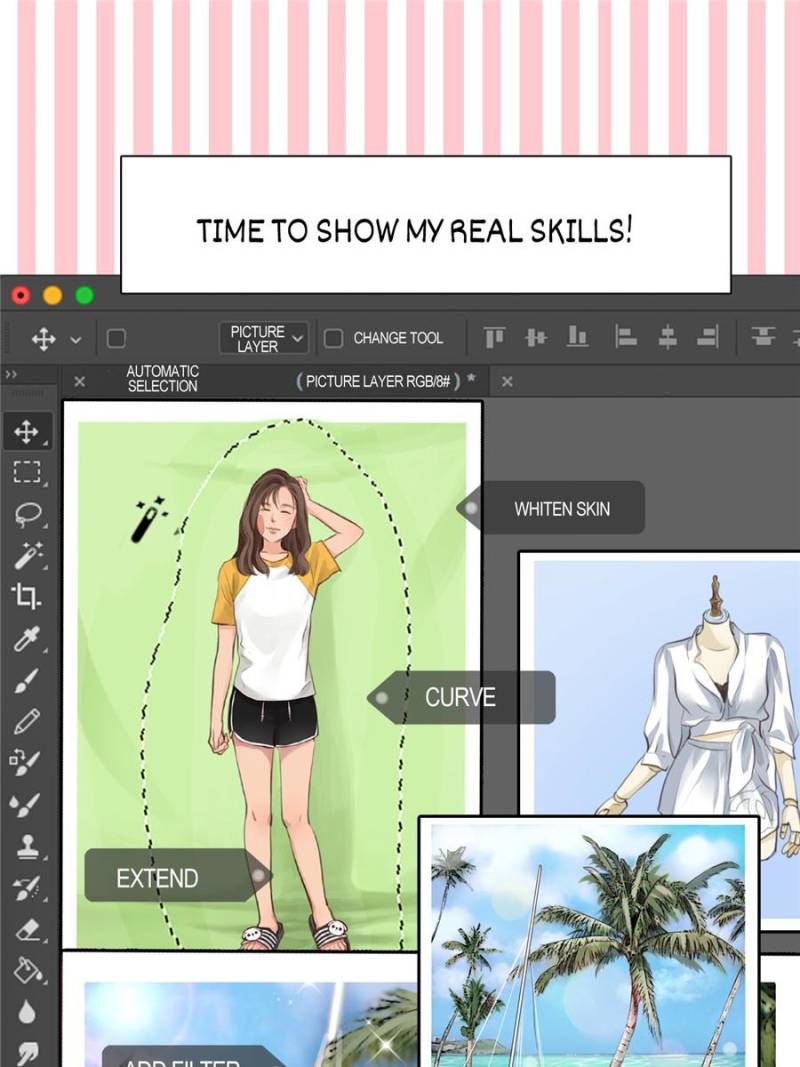Select the Lasso tool
Viewport: 800px width, 1067px height.
pyautogui.click(x=27, y=514)
